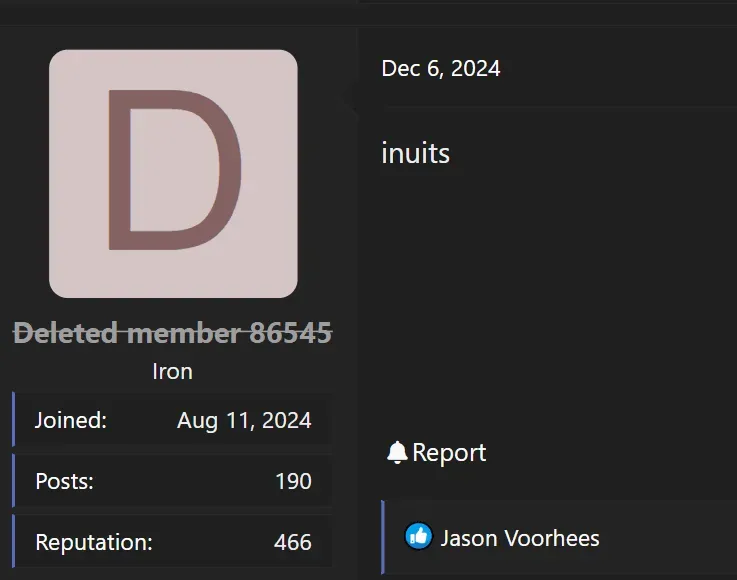Click the post text 'inuits'
Image resolution: width=737 pixels, height=580 pixels.
[x=416, y=153]
